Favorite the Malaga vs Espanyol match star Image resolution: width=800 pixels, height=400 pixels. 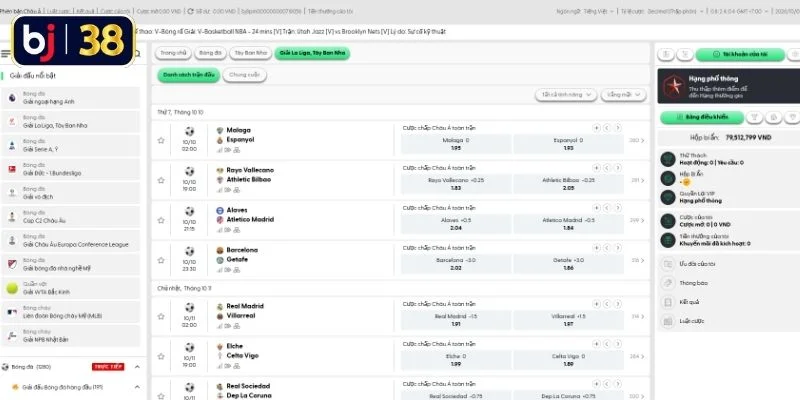point(161,140)
